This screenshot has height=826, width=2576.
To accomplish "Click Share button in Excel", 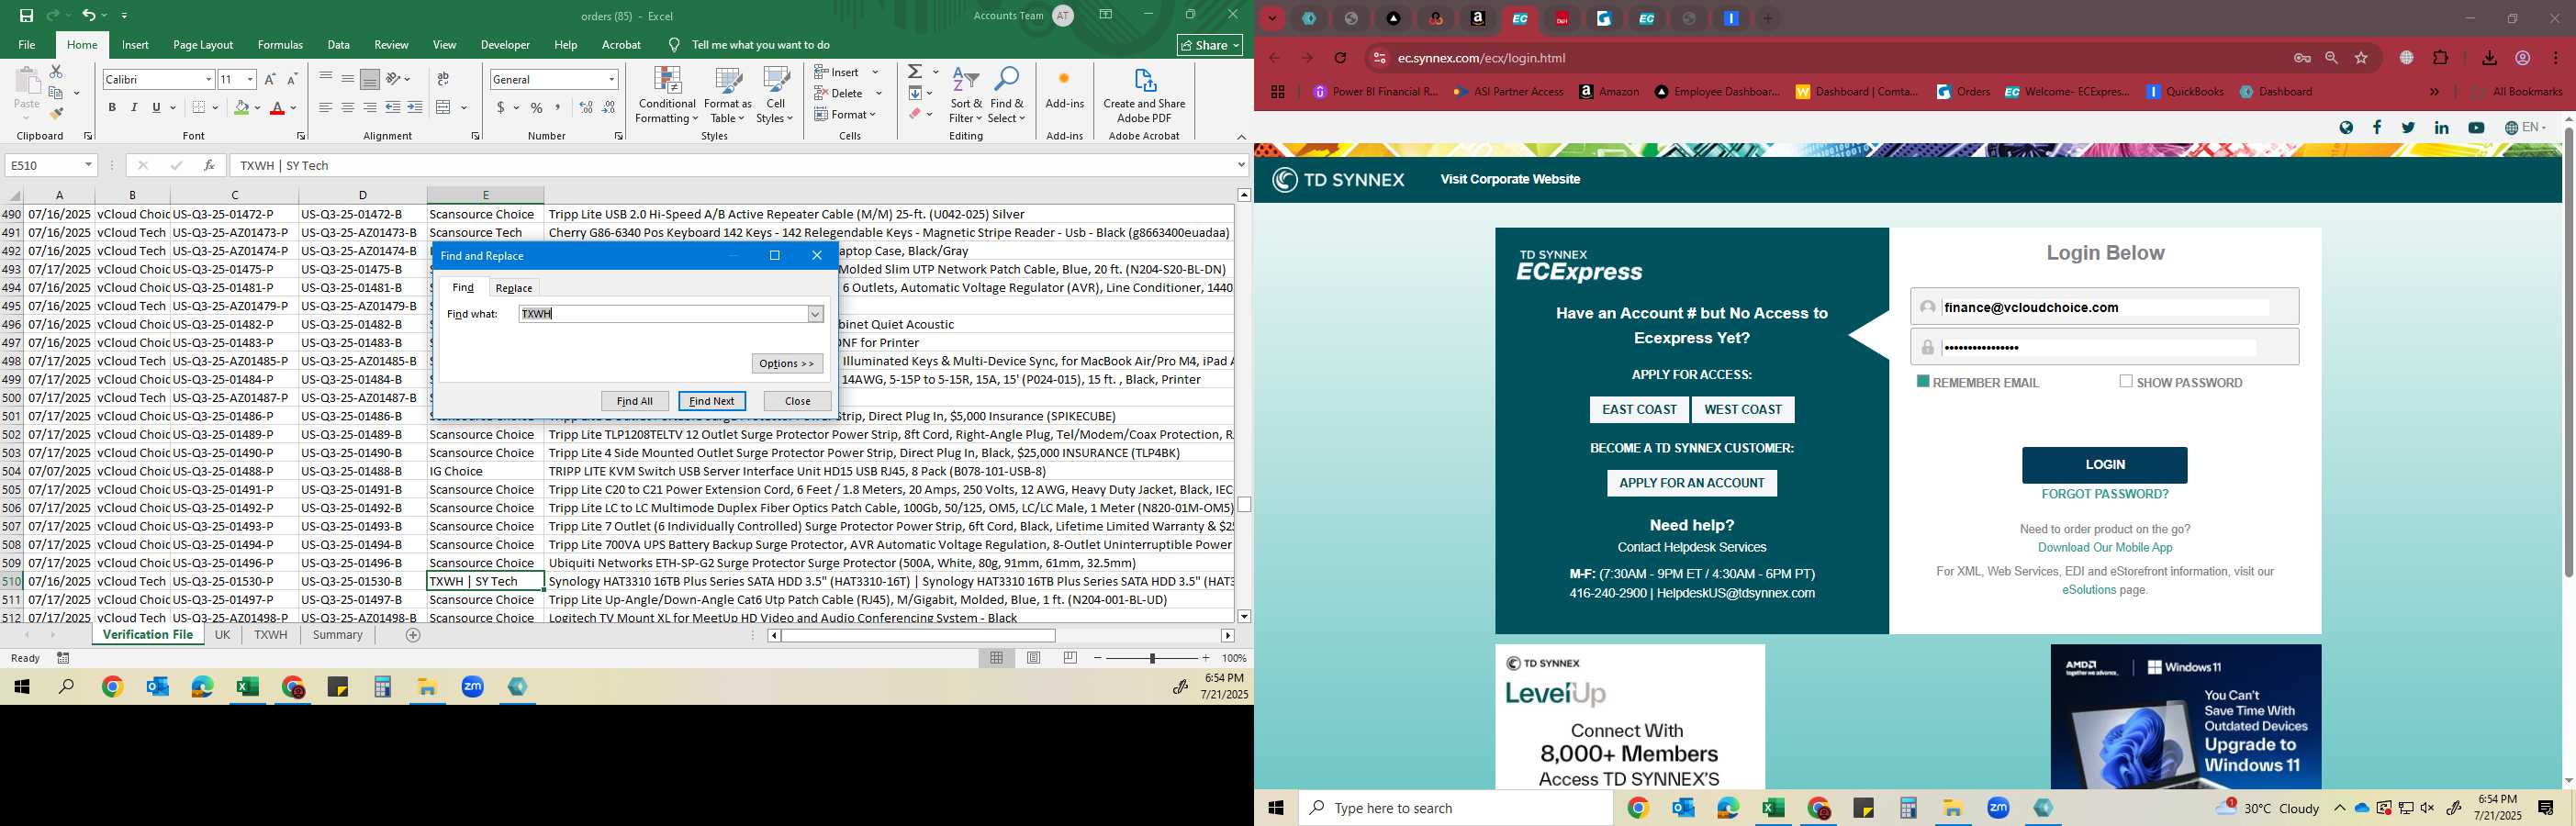I will pos(1210,45).
